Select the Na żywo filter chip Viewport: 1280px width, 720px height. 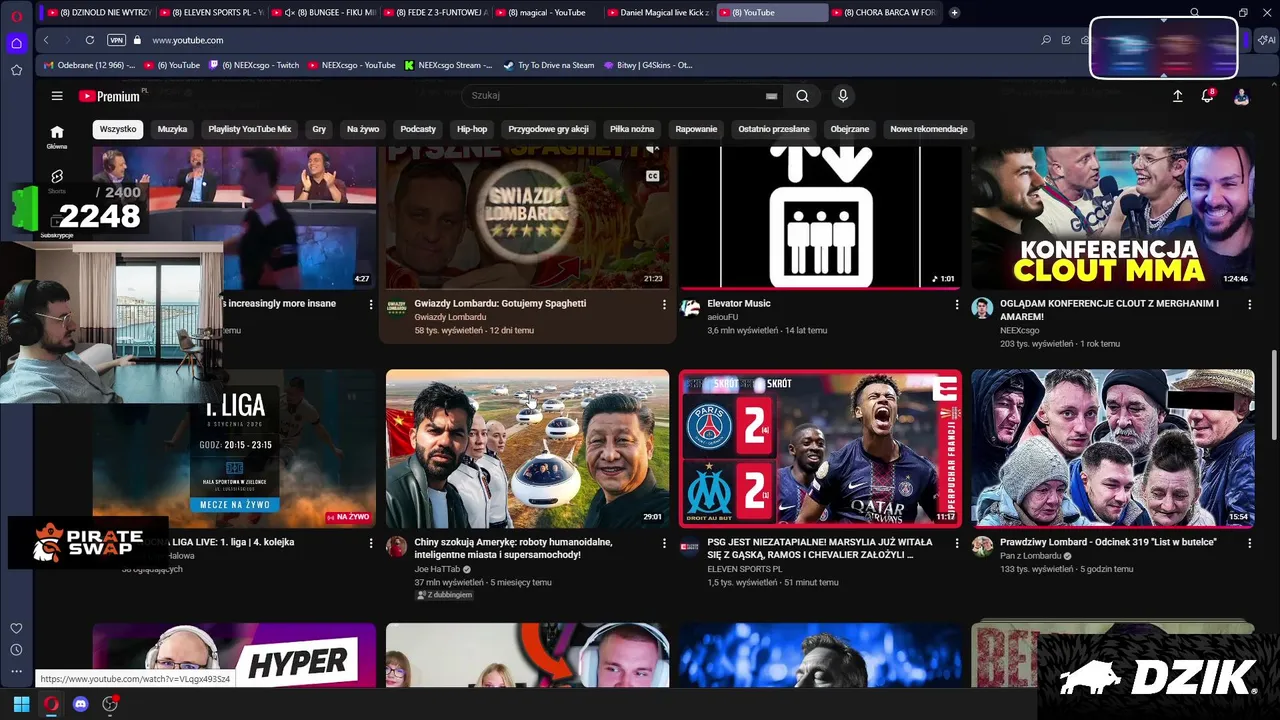[363, 129]
